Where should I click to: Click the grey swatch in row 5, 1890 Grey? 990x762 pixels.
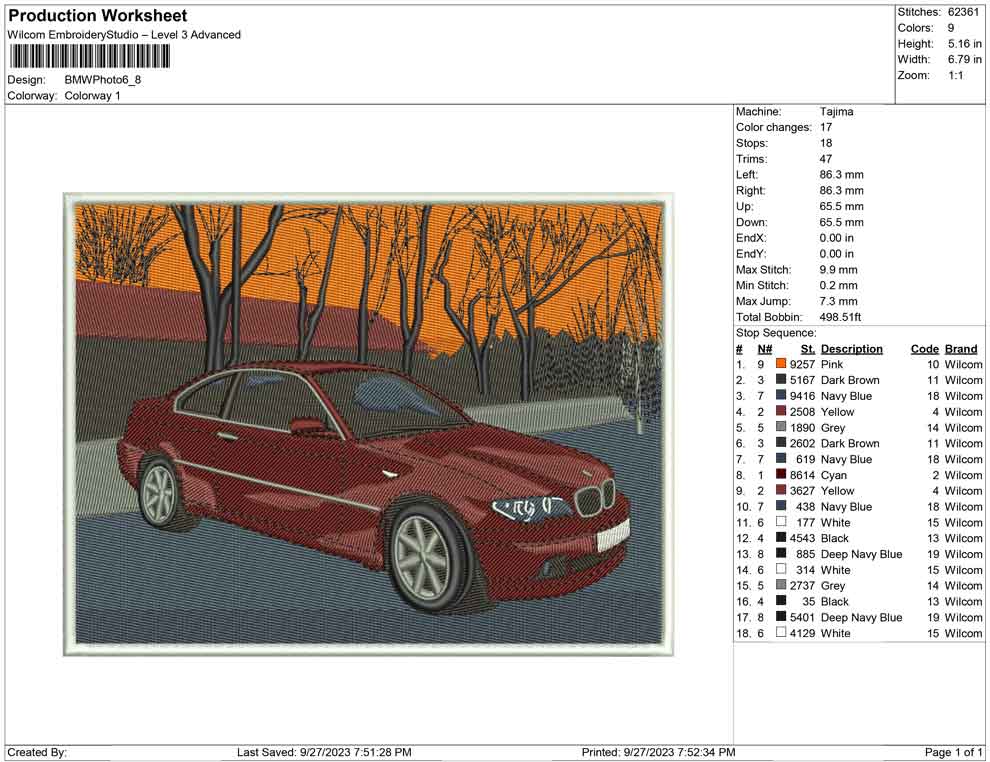click(x=781, y=427)
